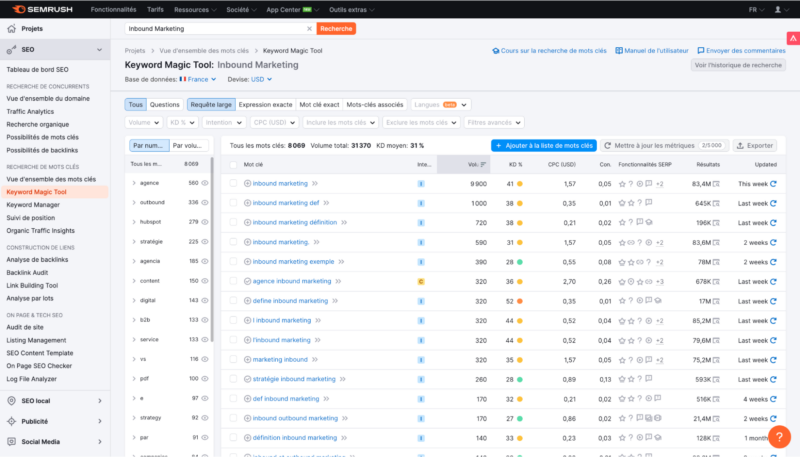Add inbound marketing exemple via plus icon

(x=247, y=262)
